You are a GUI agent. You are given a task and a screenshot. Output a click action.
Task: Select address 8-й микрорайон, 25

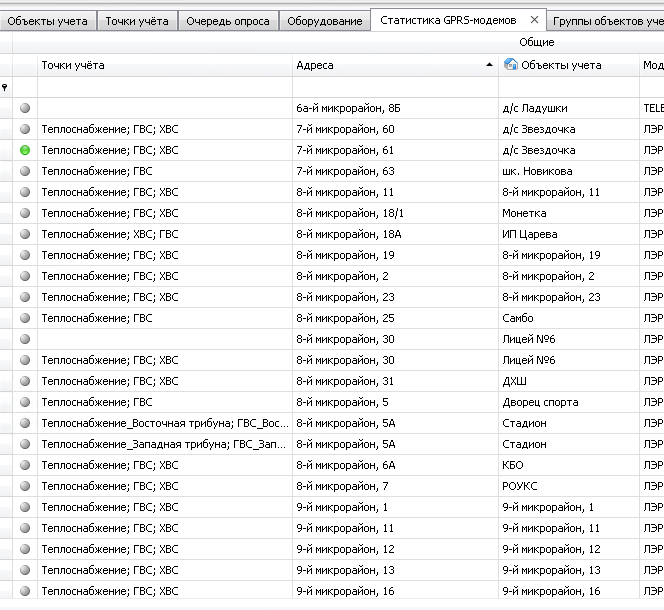click(x=396, y=318)
